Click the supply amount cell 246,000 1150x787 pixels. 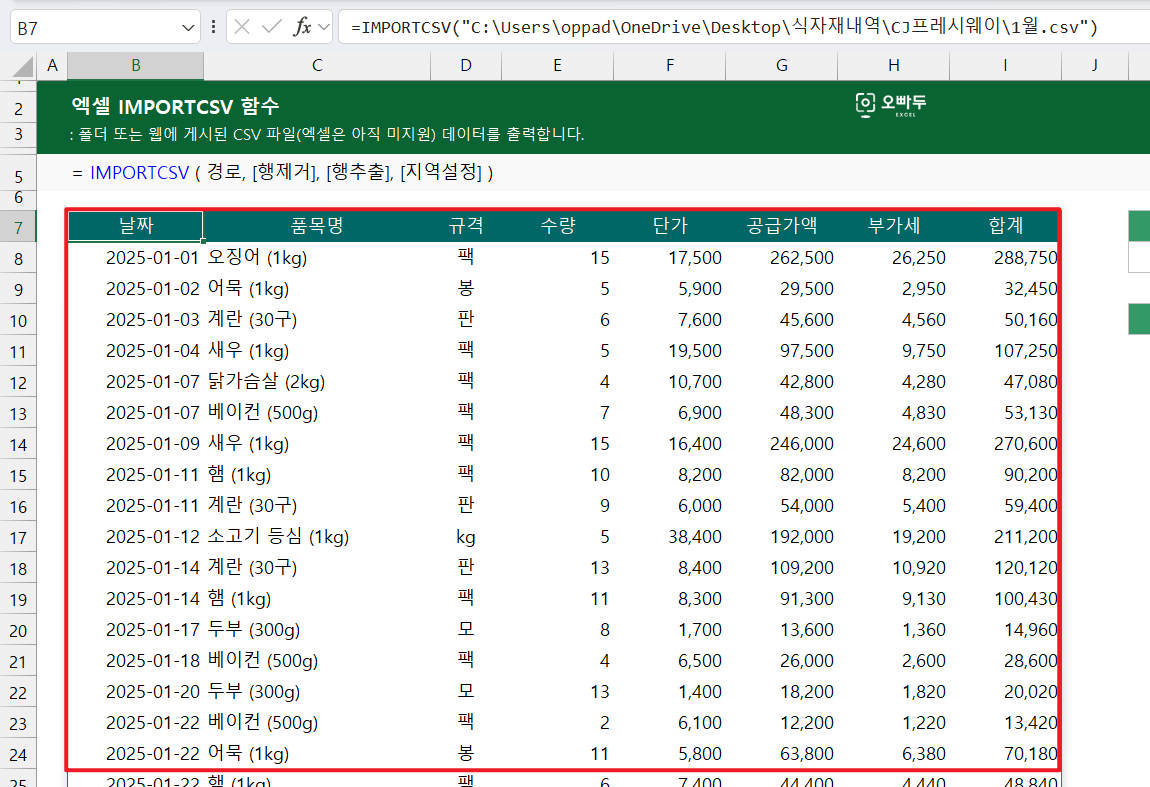click(782, 444)
